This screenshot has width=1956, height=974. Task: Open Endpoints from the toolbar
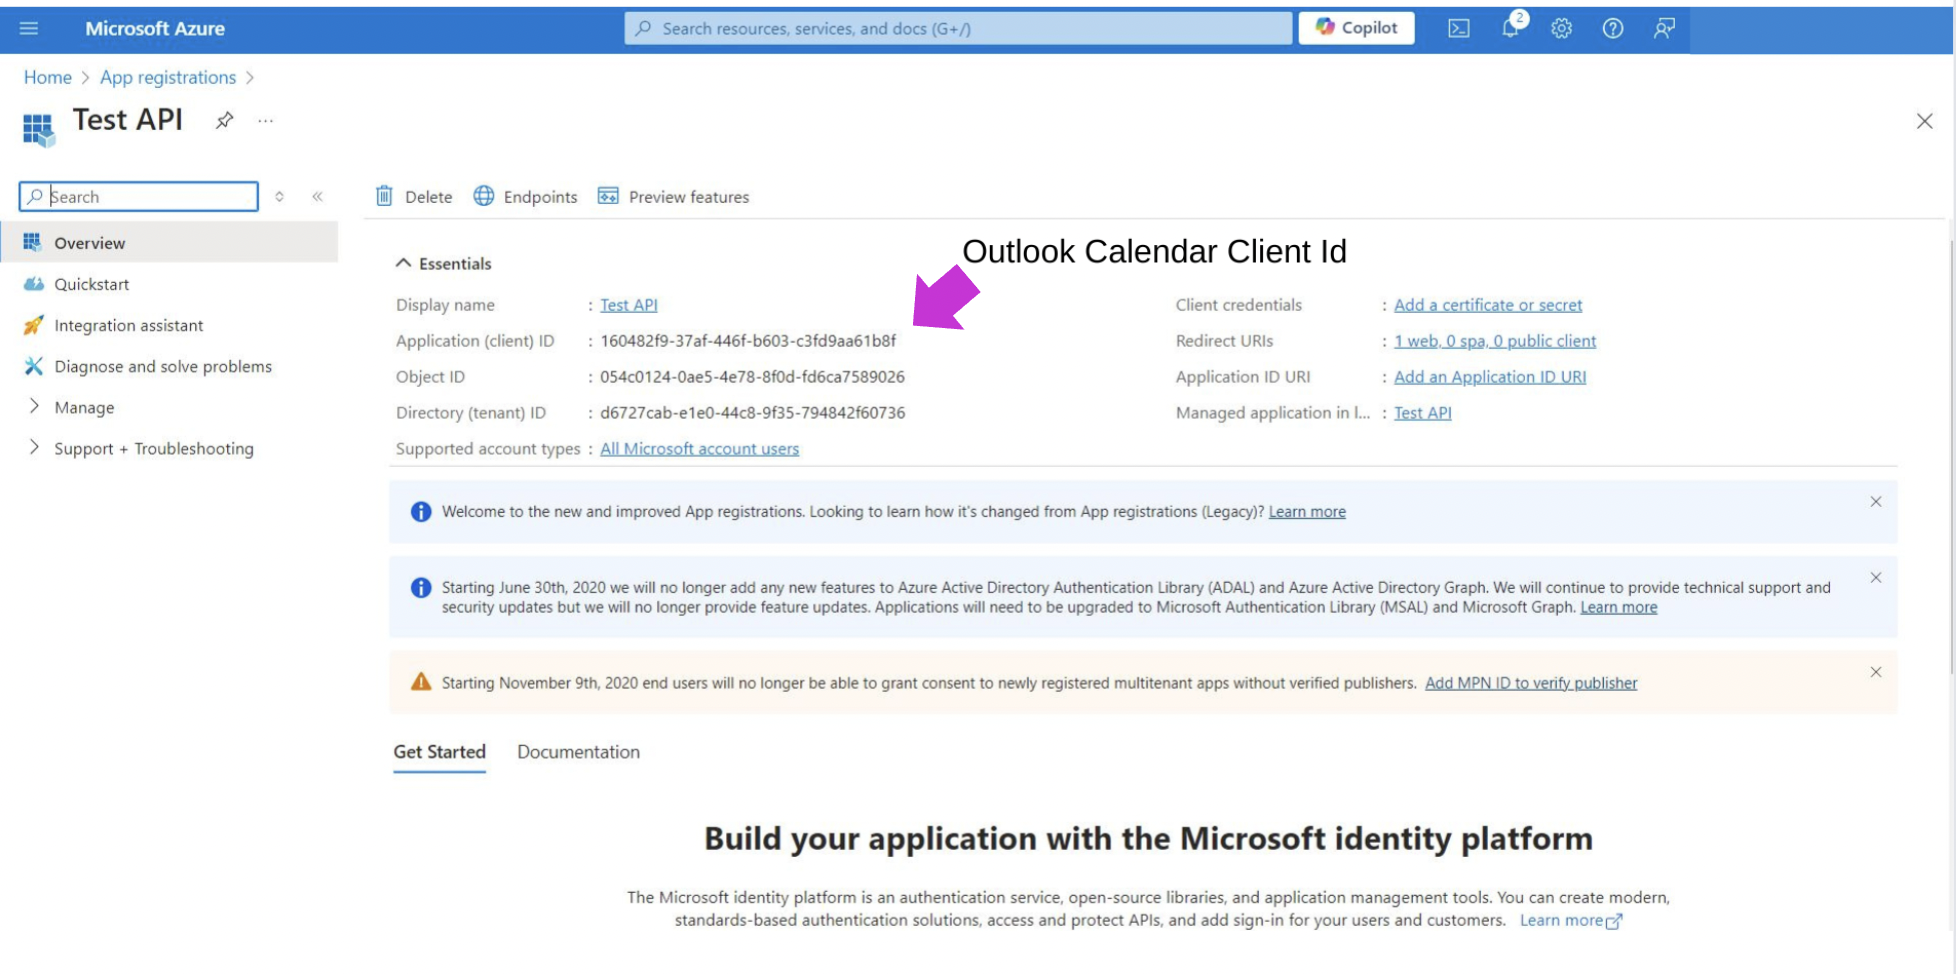(x=526, y=196)
